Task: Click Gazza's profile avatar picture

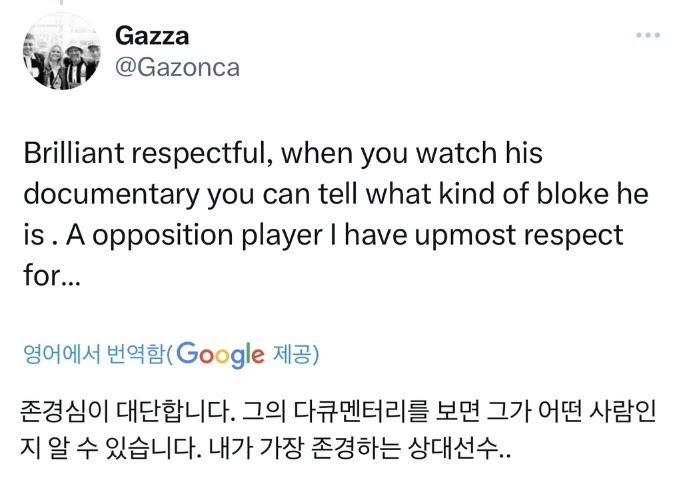Action: point(60,50)
